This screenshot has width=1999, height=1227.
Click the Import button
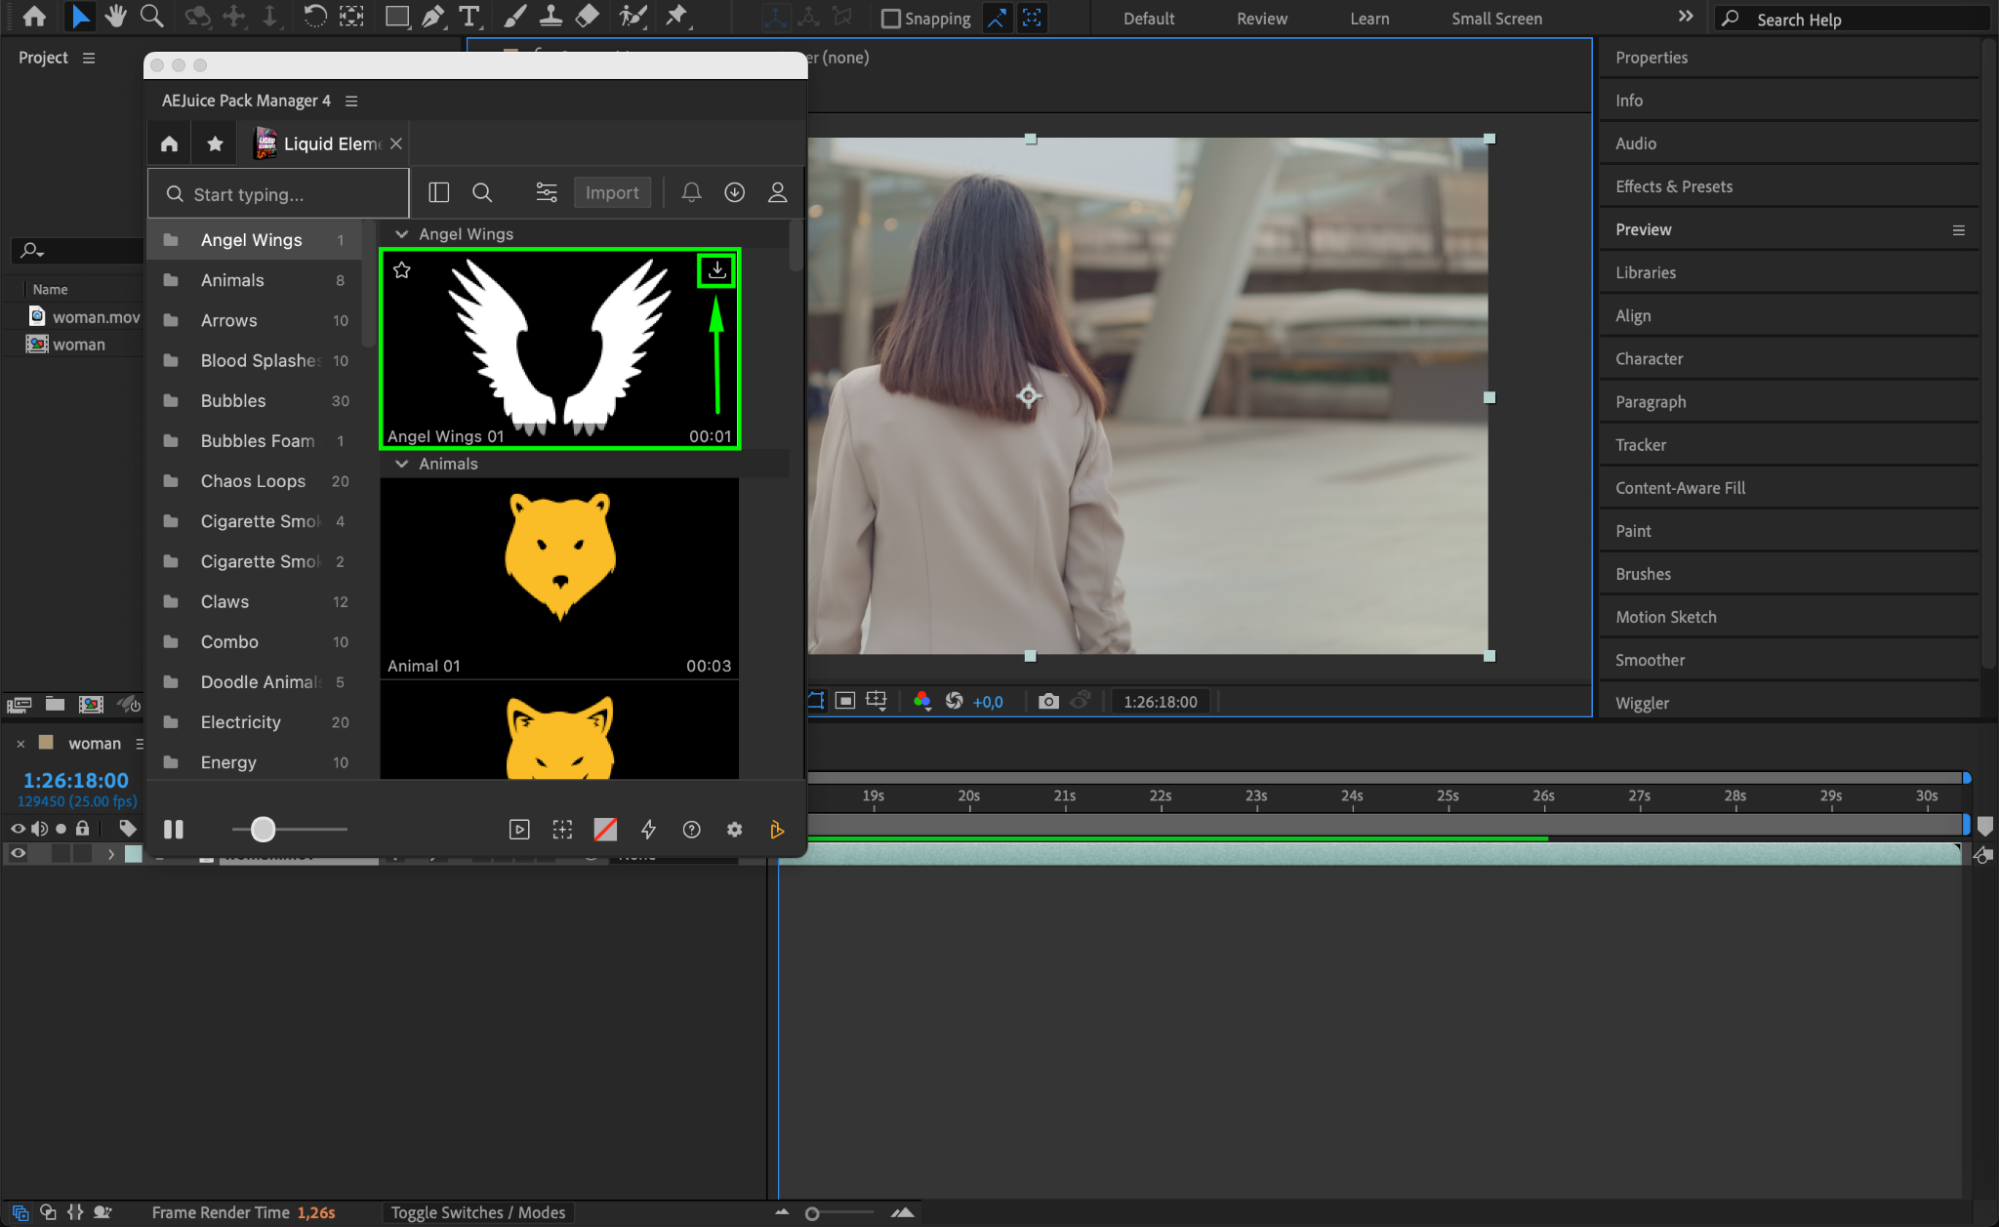pyautogui.click(x=611, y=192)
